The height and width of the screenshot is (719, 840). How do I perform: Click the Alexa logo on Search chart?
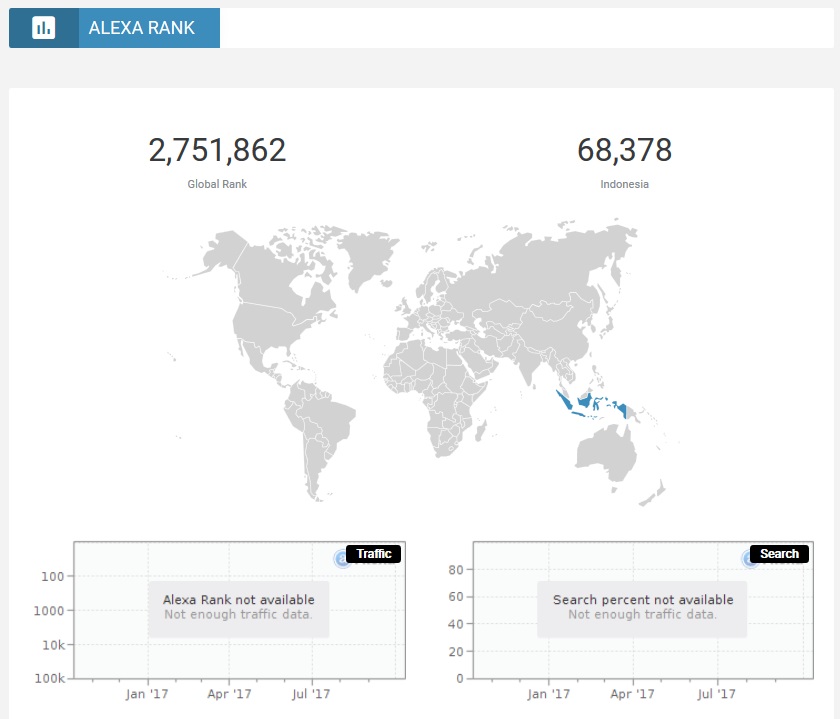[x=747, y=559]
